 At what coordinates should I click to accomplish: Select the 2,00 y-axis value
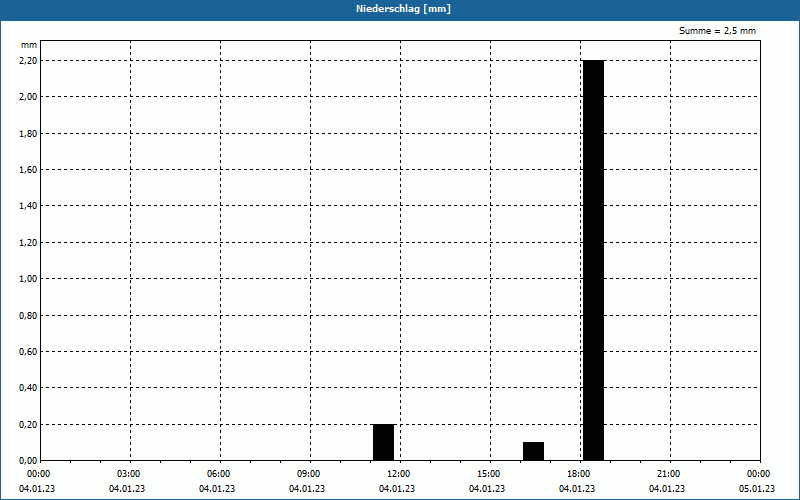[28, 97]
